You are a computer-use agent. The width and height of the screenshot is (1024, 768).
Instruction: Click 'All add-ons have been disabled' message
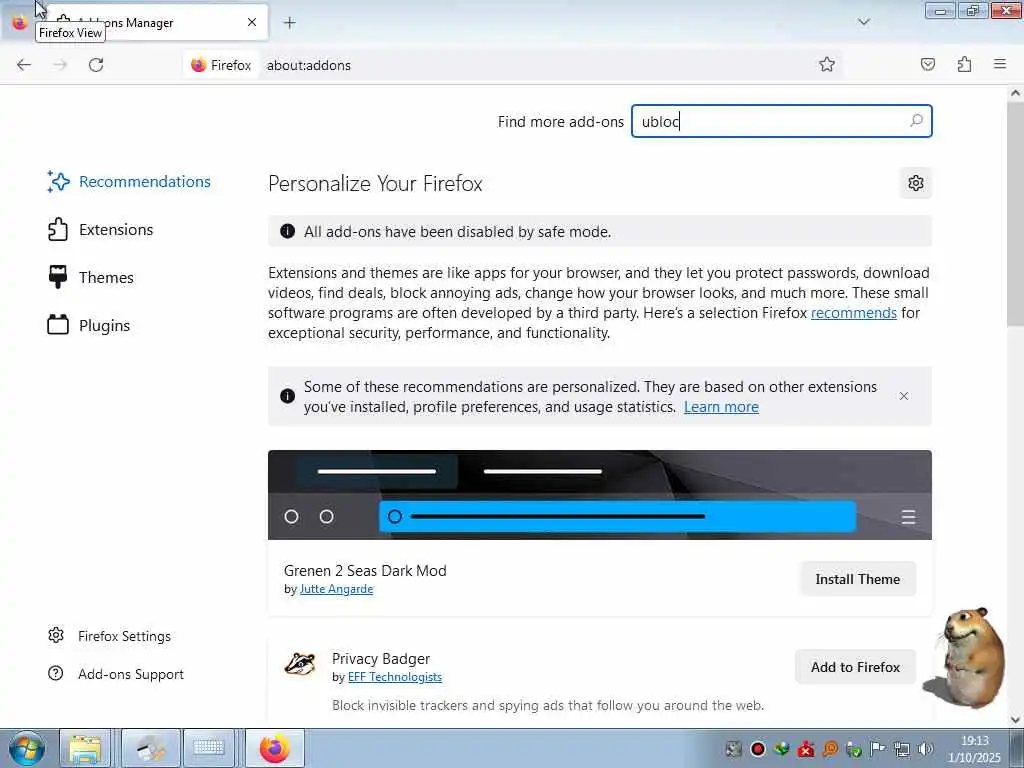457,232
